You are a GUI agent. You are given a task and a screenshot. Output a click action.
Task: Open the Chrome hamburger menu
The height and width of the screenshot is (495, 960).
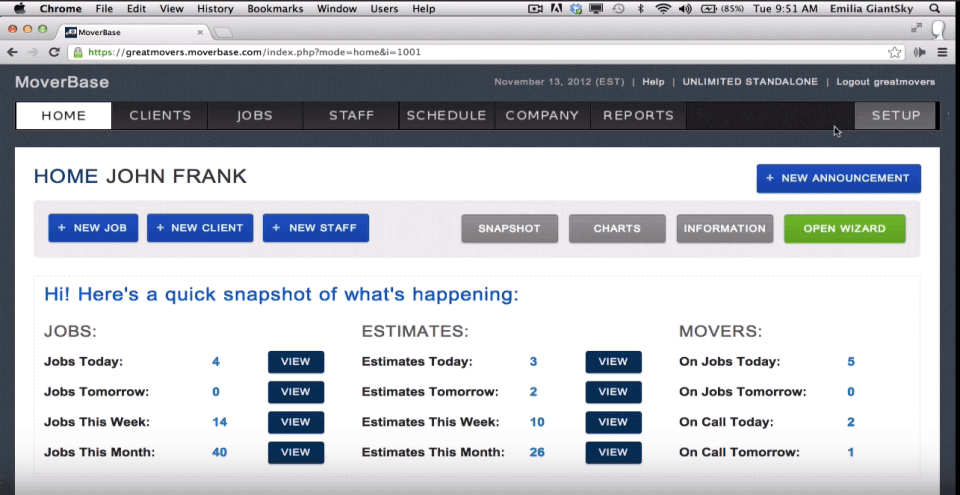point(942,52)
